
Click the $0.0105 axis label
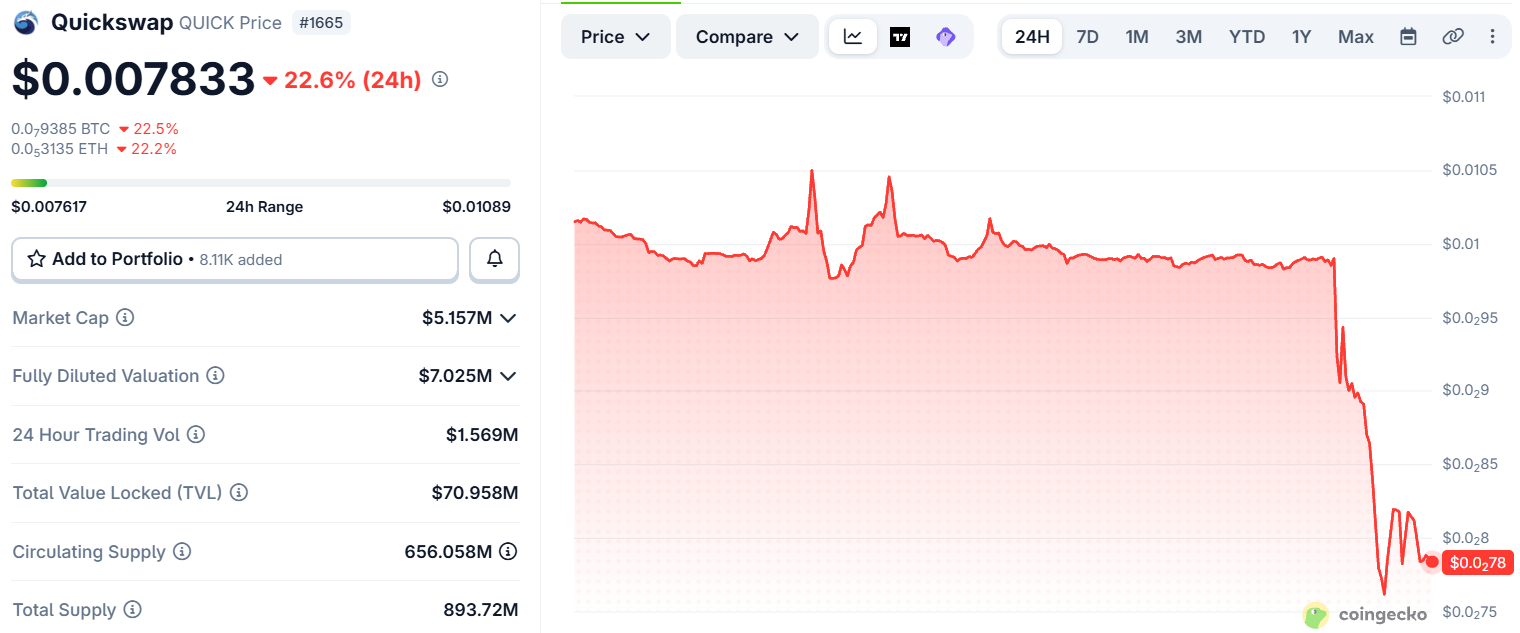(x=1469, y=170)
